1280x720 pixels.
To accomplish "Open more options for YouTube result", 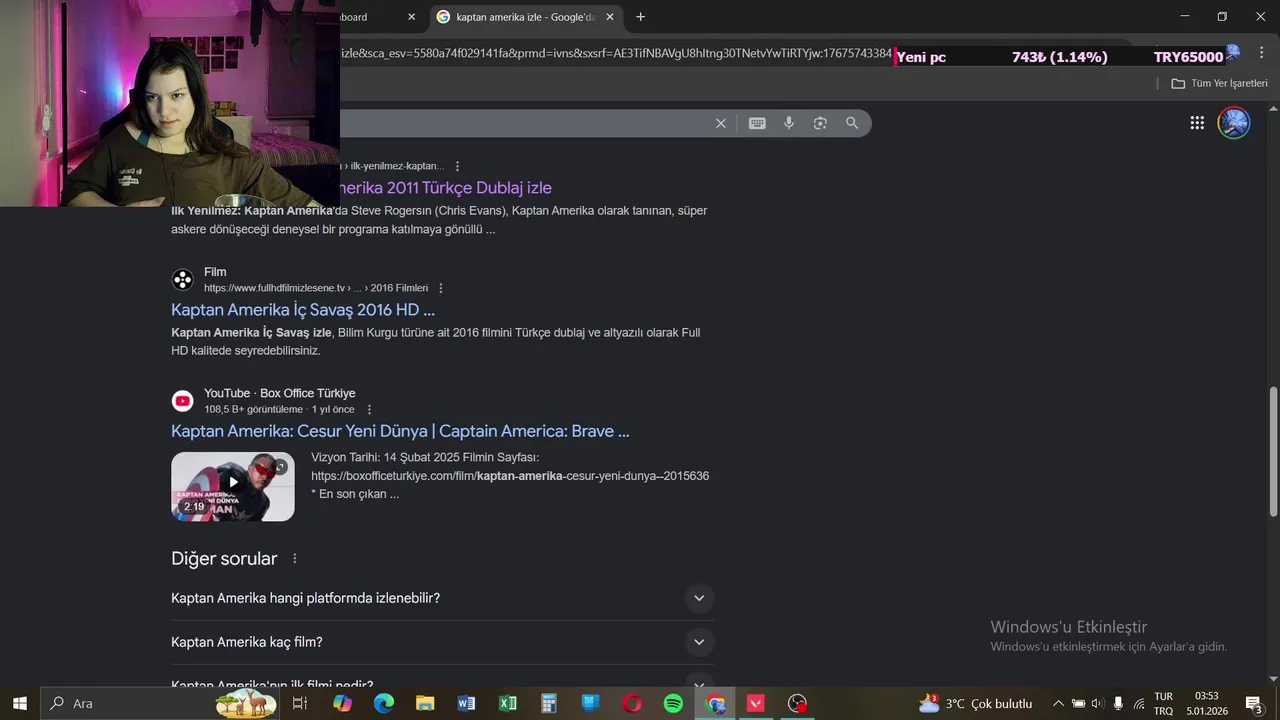I will click(369, 409).
